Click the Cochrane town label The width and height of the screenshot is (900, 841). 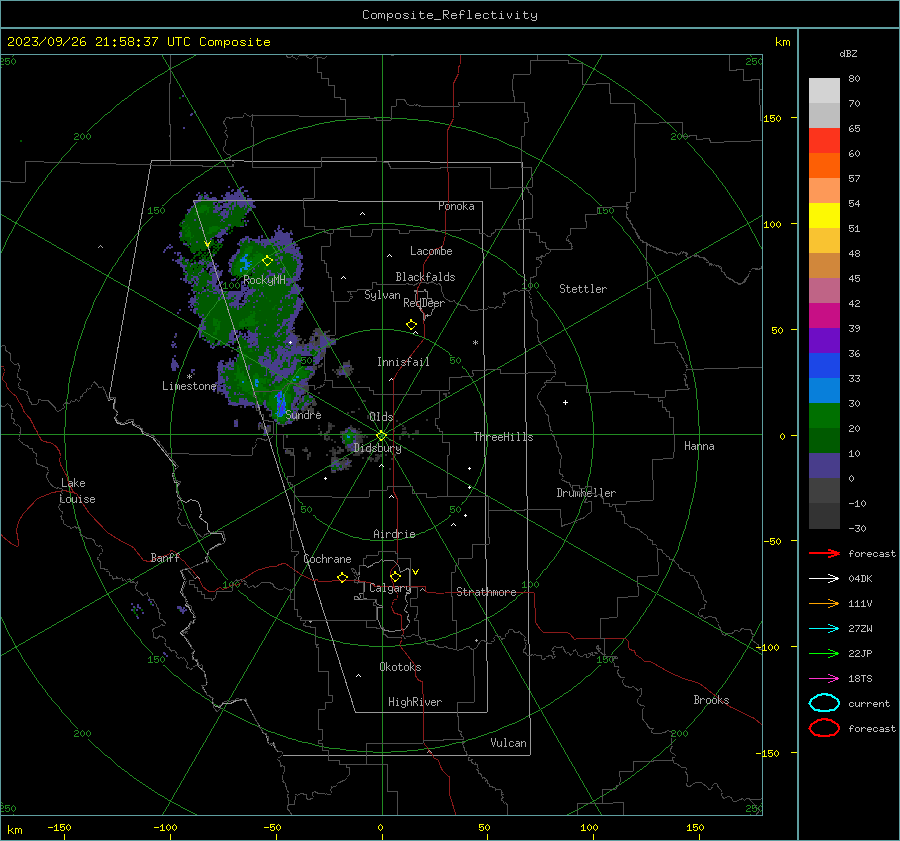[327, 559]
